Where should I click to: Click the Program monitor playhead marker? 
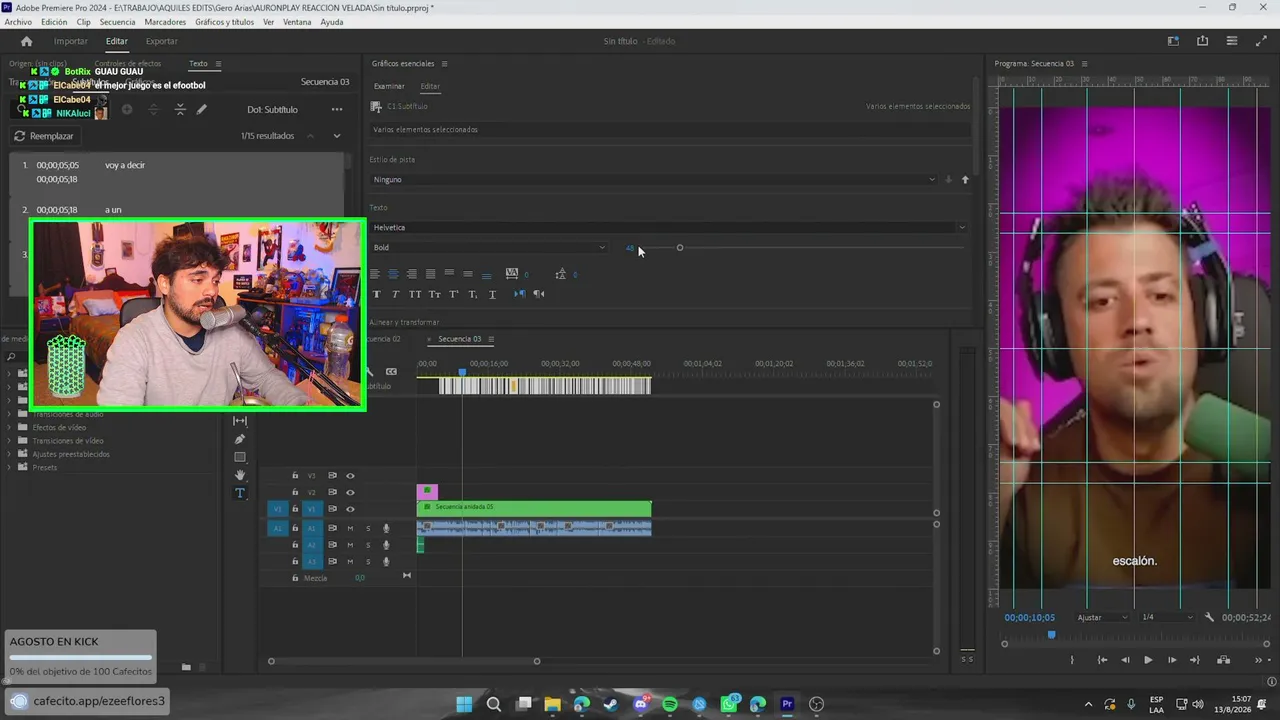pos(1051,635)
